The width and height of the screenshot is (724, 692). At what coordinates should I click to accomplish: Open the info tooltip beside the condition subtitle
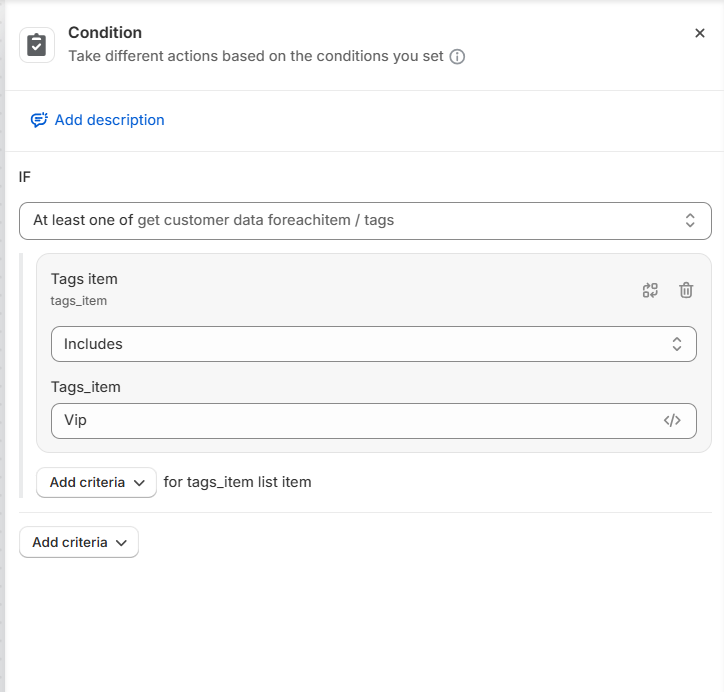pyautogui.click(x=457, y=57)
